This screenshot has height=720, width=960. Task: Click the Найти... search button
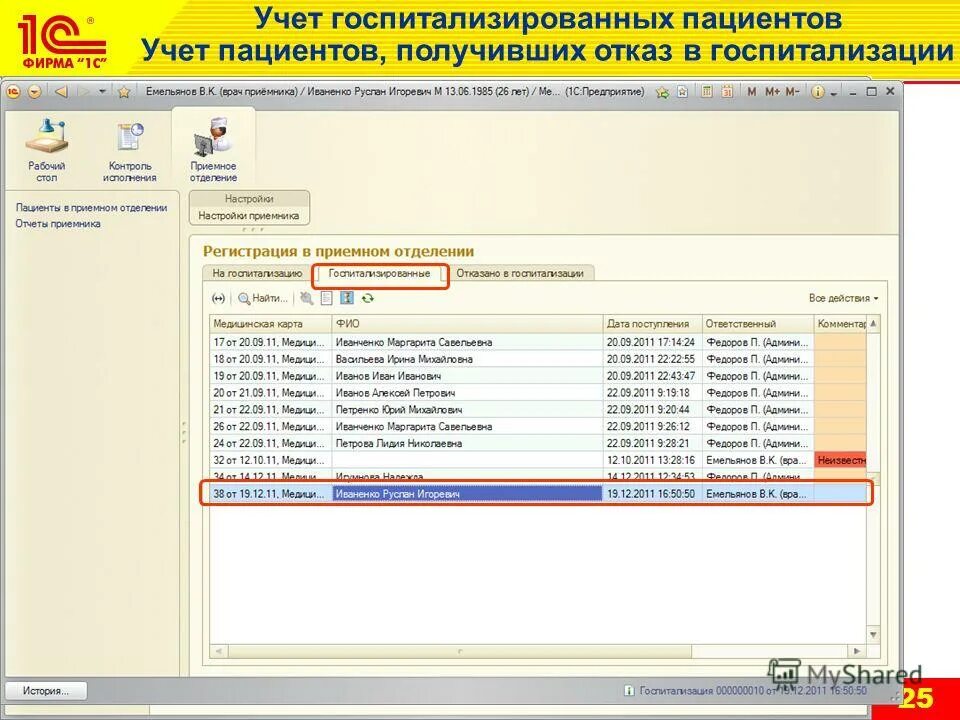263,298
